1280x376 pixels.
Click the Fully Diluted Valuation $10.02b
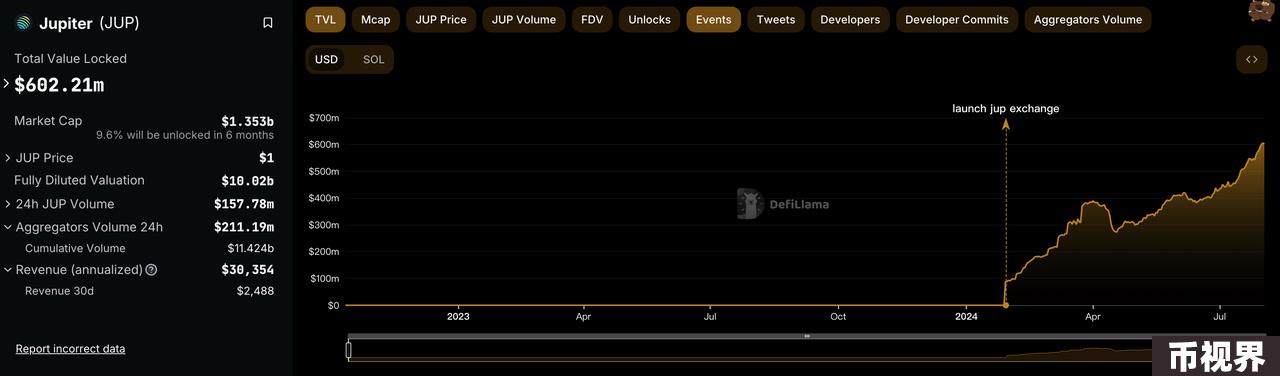247,181
